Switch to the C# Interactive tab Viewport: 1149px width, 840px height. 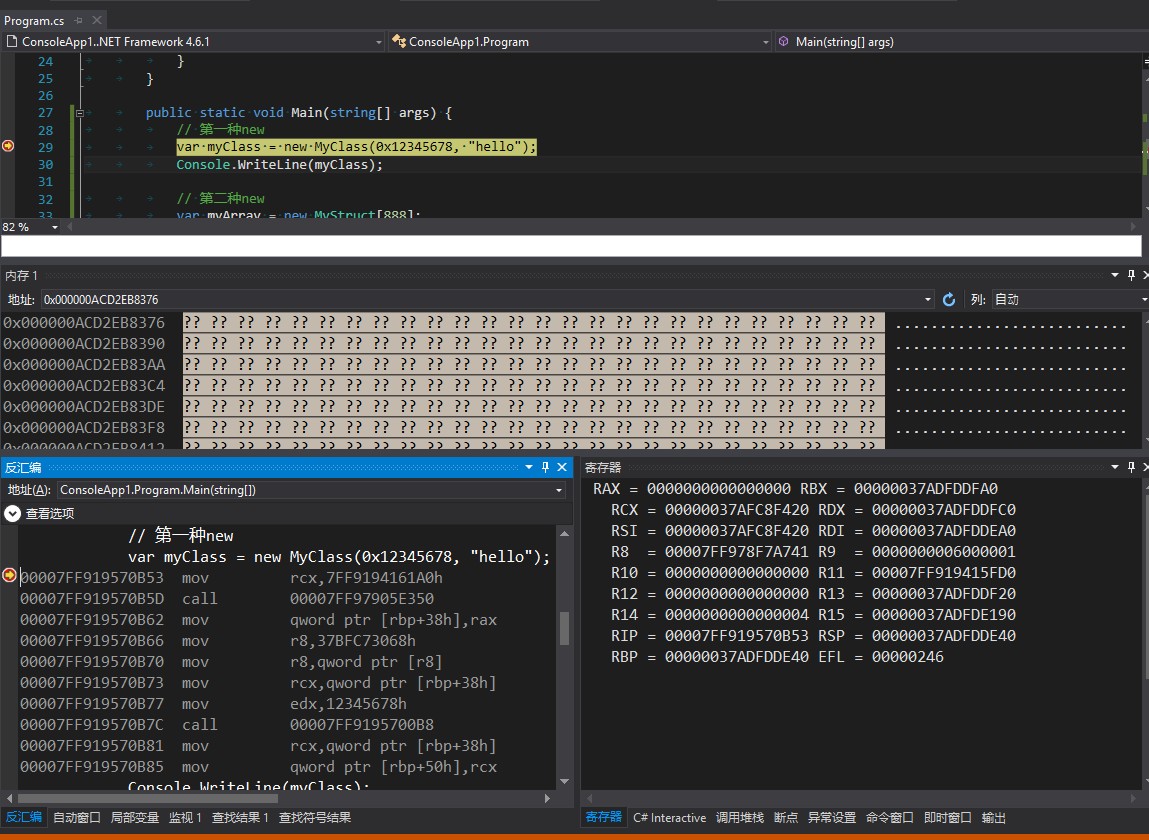[670, 817]
